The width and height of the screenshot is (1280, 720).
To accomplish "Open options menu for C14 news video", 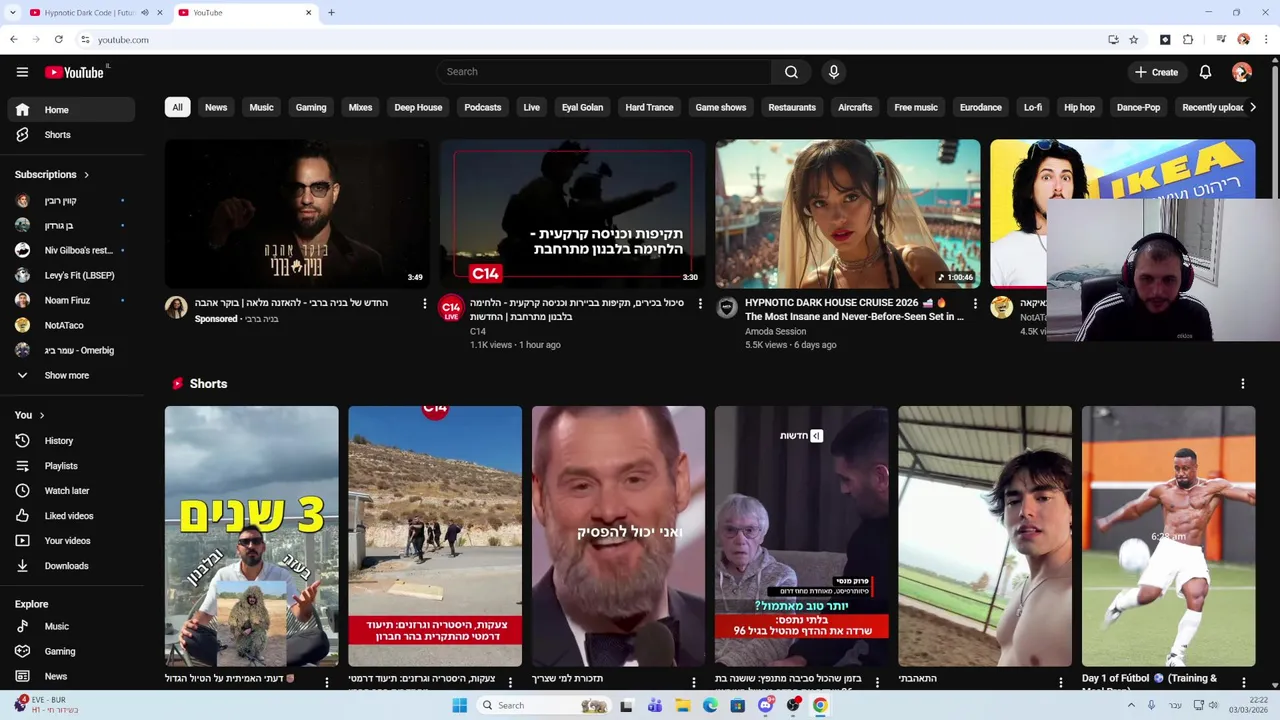I will click(700, 304).
